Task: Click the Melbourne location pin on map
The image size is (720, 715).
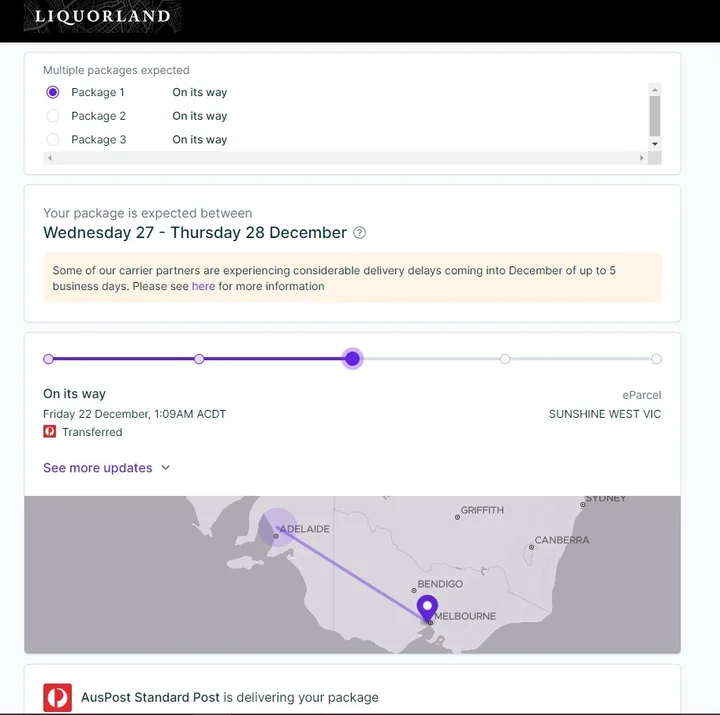Action: (427, 608)
